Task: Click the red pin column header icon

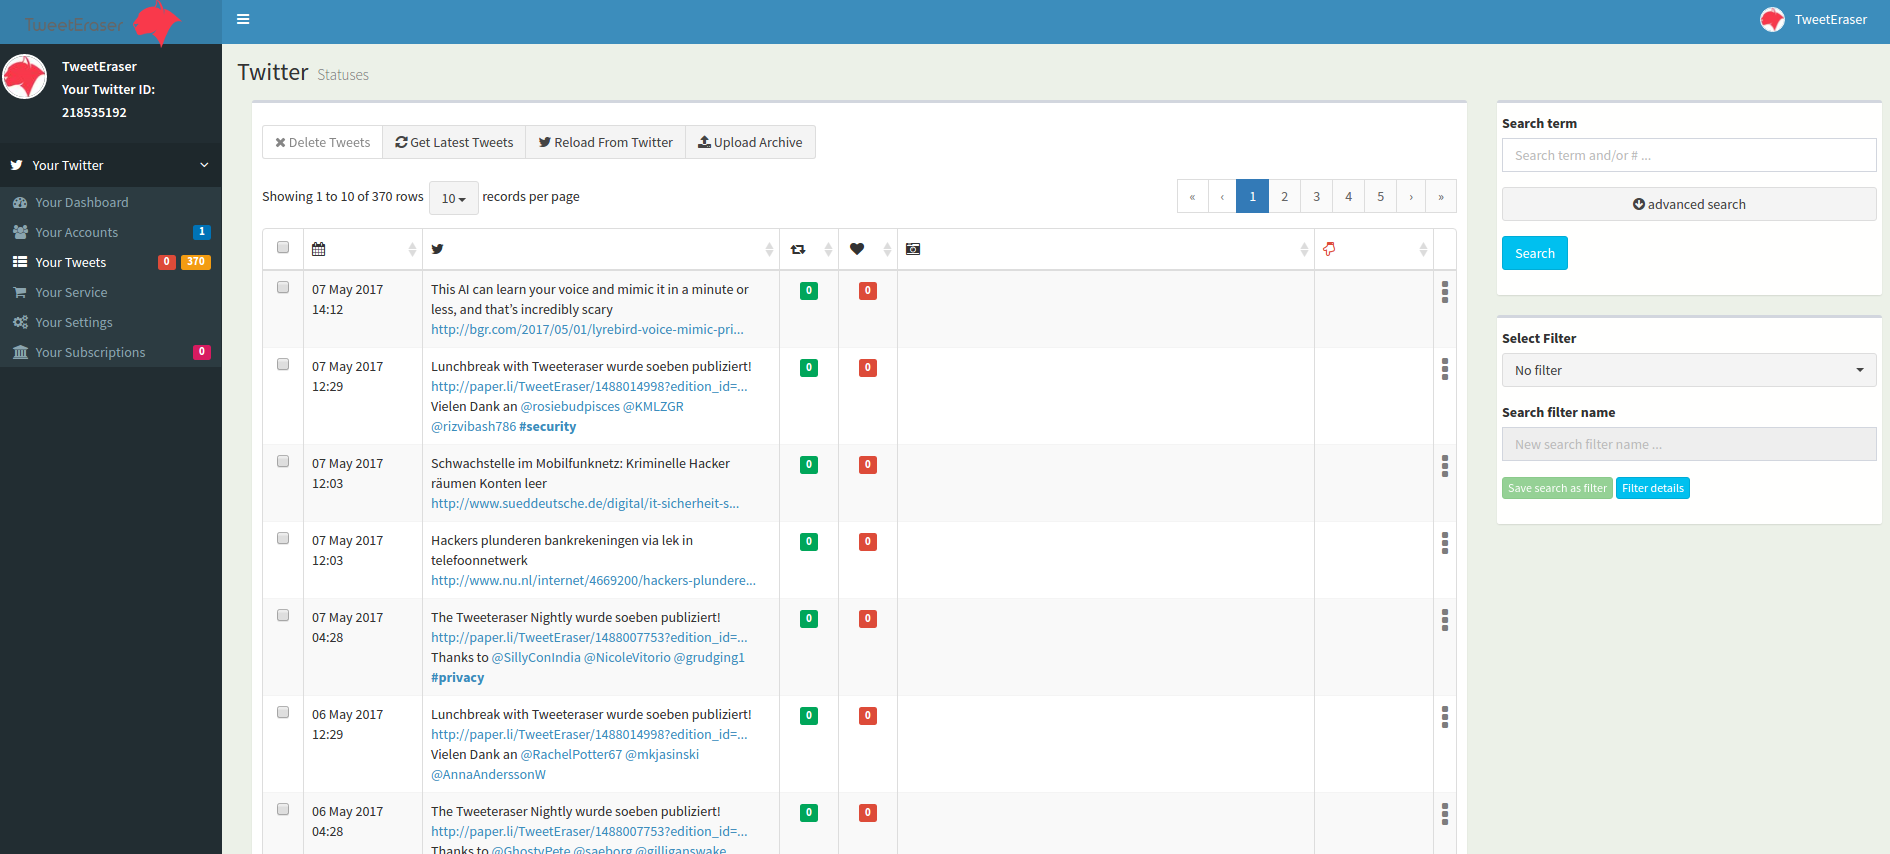Action: pyautogui.click(x=1329, y=249)
